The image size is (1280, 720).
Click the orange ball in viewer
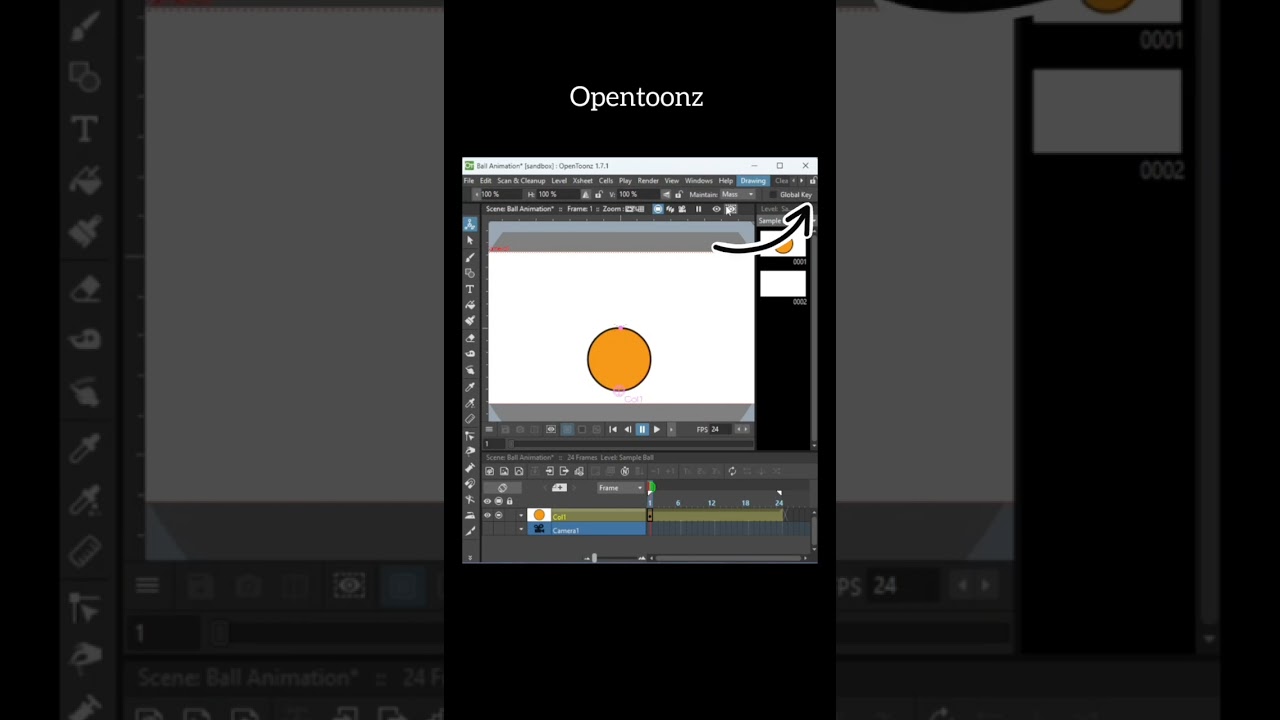(x=619, y=359)
